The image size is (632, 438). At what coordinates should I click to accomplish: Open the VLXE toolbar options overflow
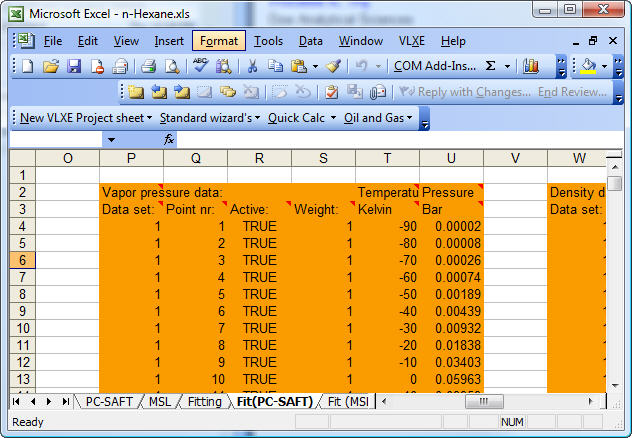click(x=424, y=119)
